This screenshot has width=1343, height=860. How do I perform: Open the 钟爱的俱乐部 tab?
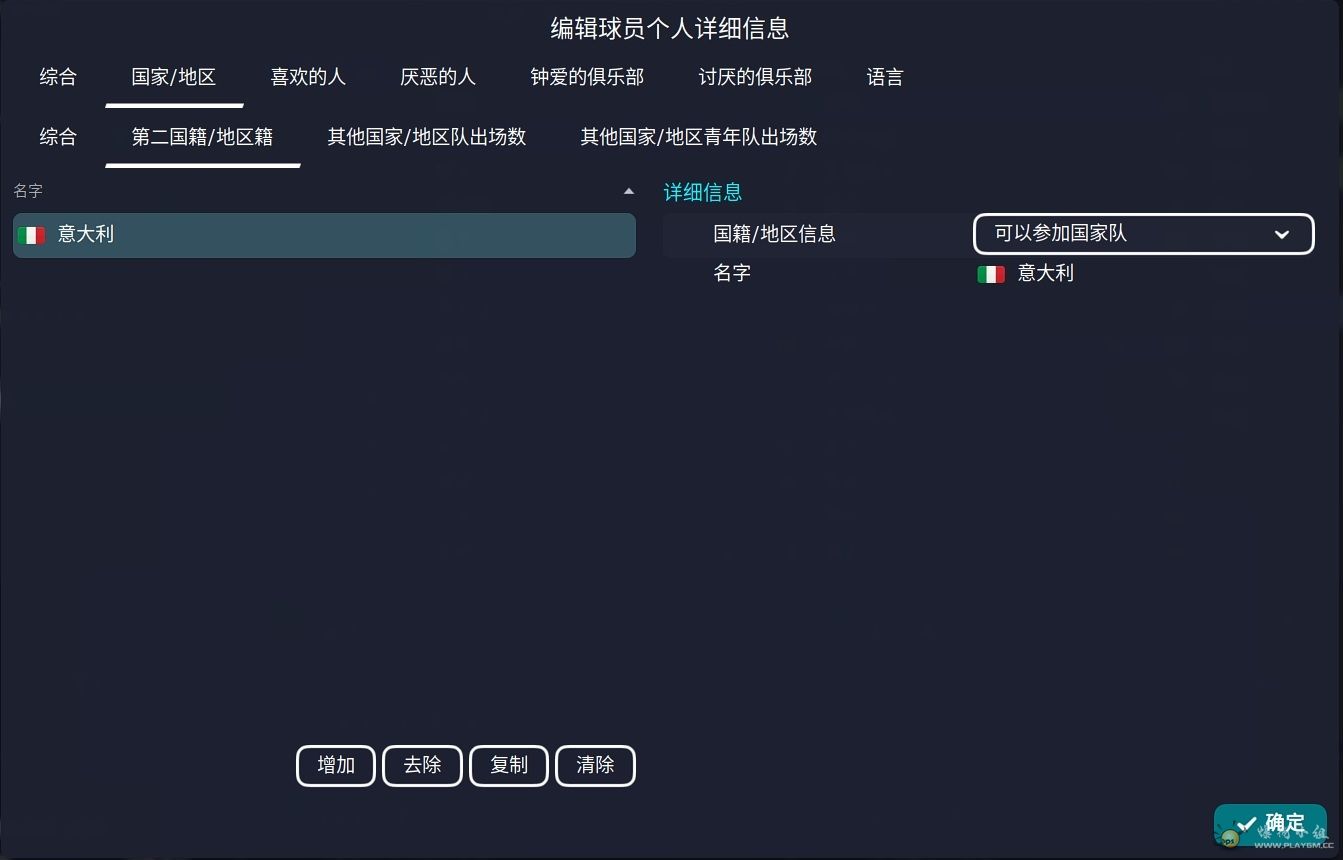[587, 77]
